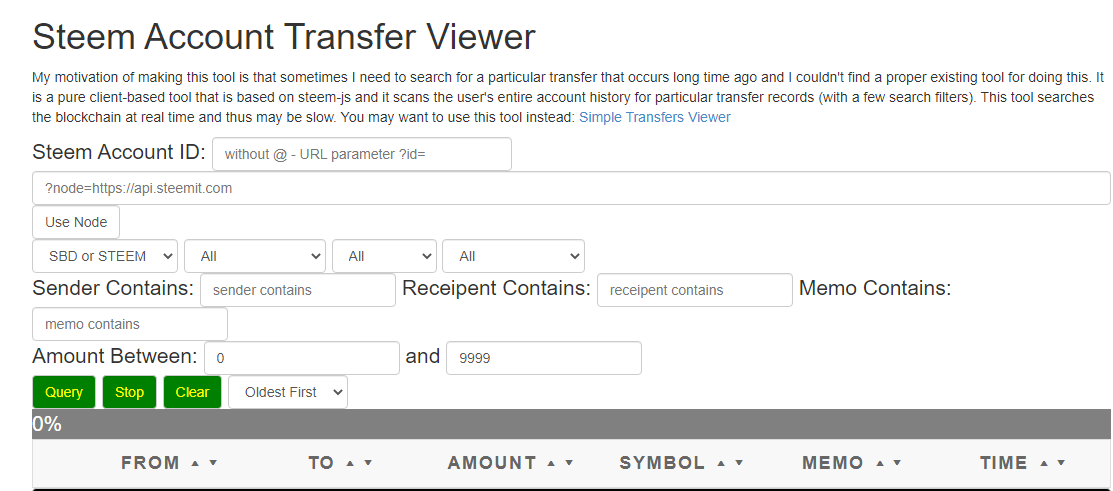Expand the last All dropdown in the filter row
This screenshot has height=491, width=1113.
[x=513, y=256]
